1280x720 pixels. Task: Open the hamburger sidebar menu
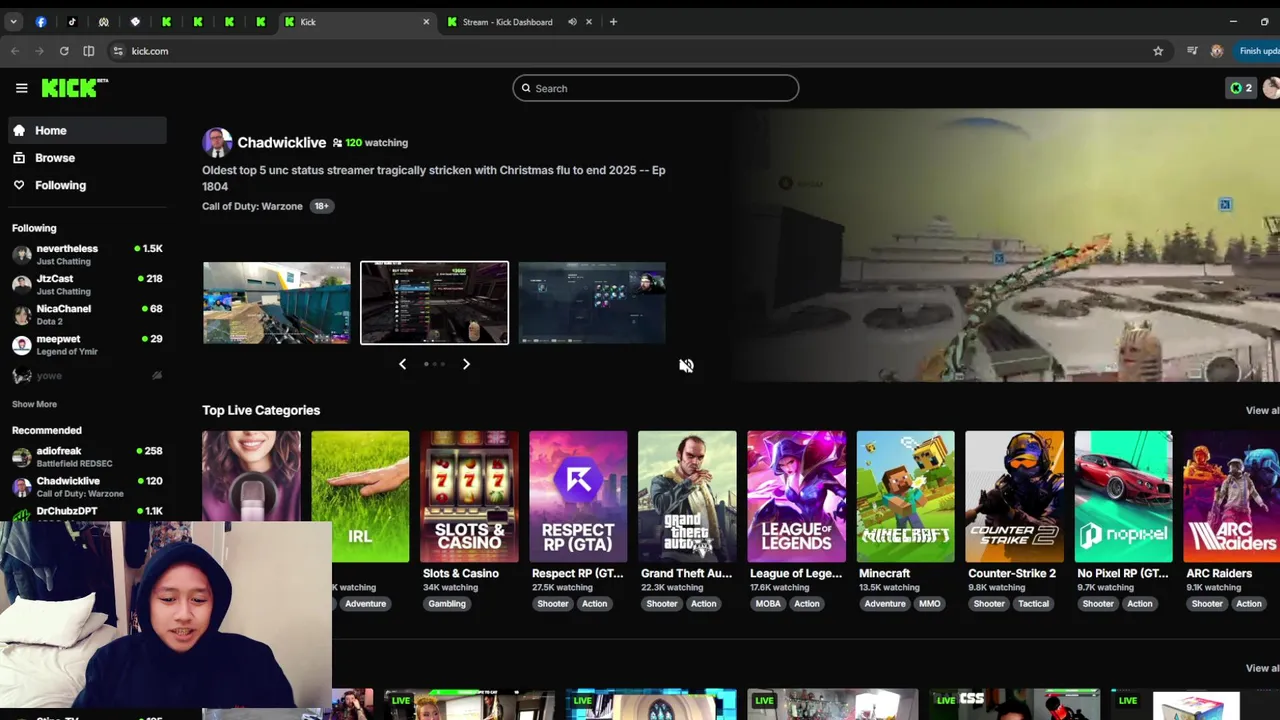(x=21, y=88)
